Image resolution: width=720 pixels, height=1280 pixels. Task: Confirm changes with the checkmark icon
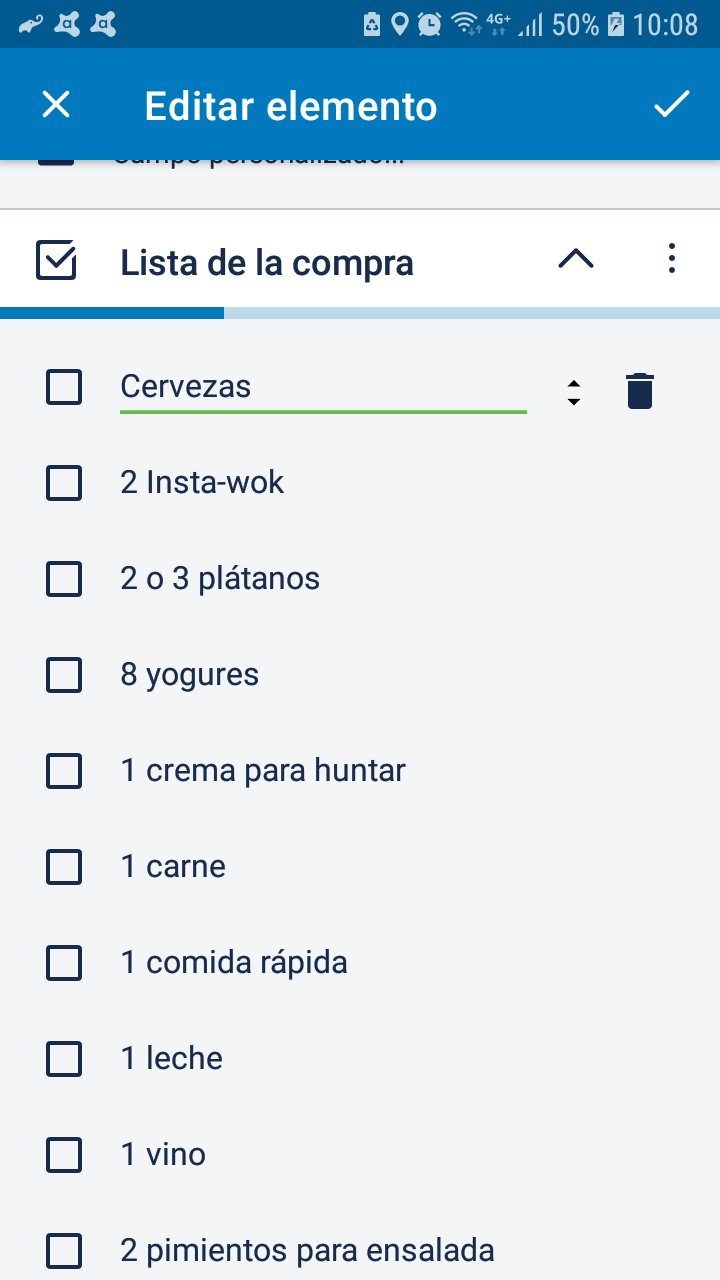(671, 104)
